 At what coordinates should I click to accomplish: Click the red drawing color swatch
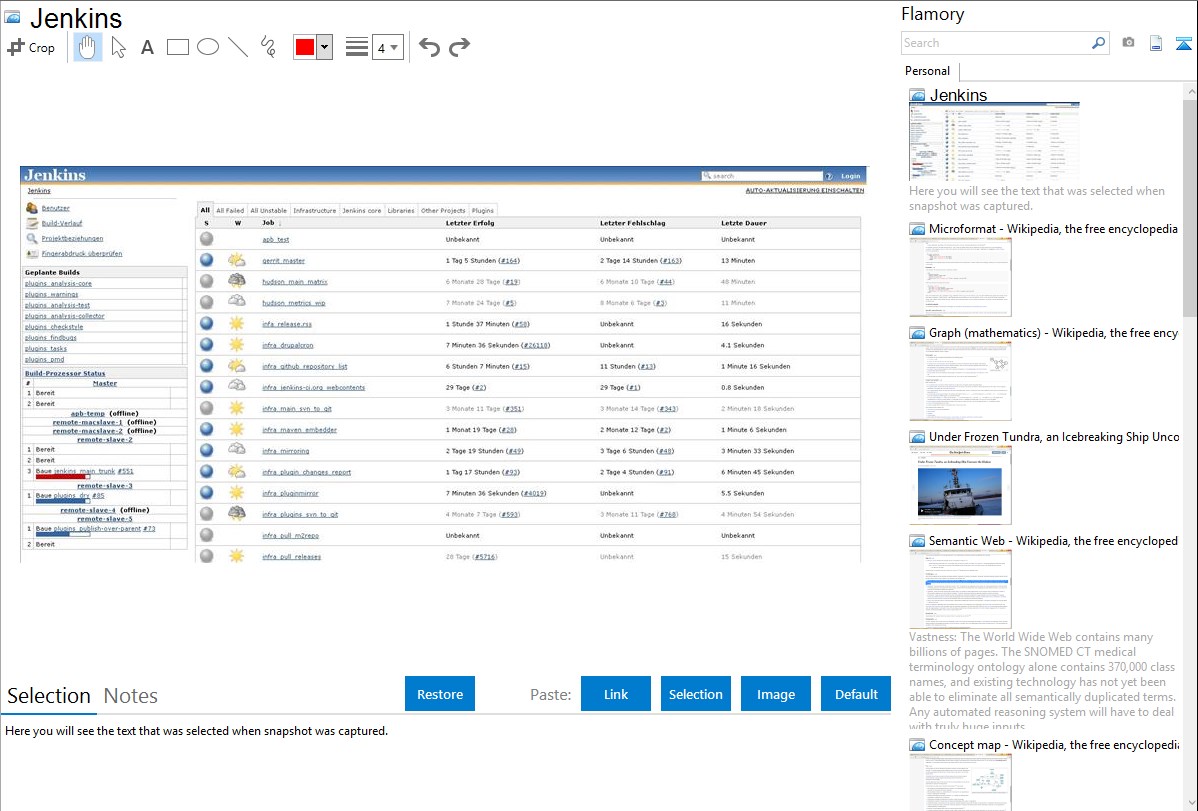(x=305, y=47)
